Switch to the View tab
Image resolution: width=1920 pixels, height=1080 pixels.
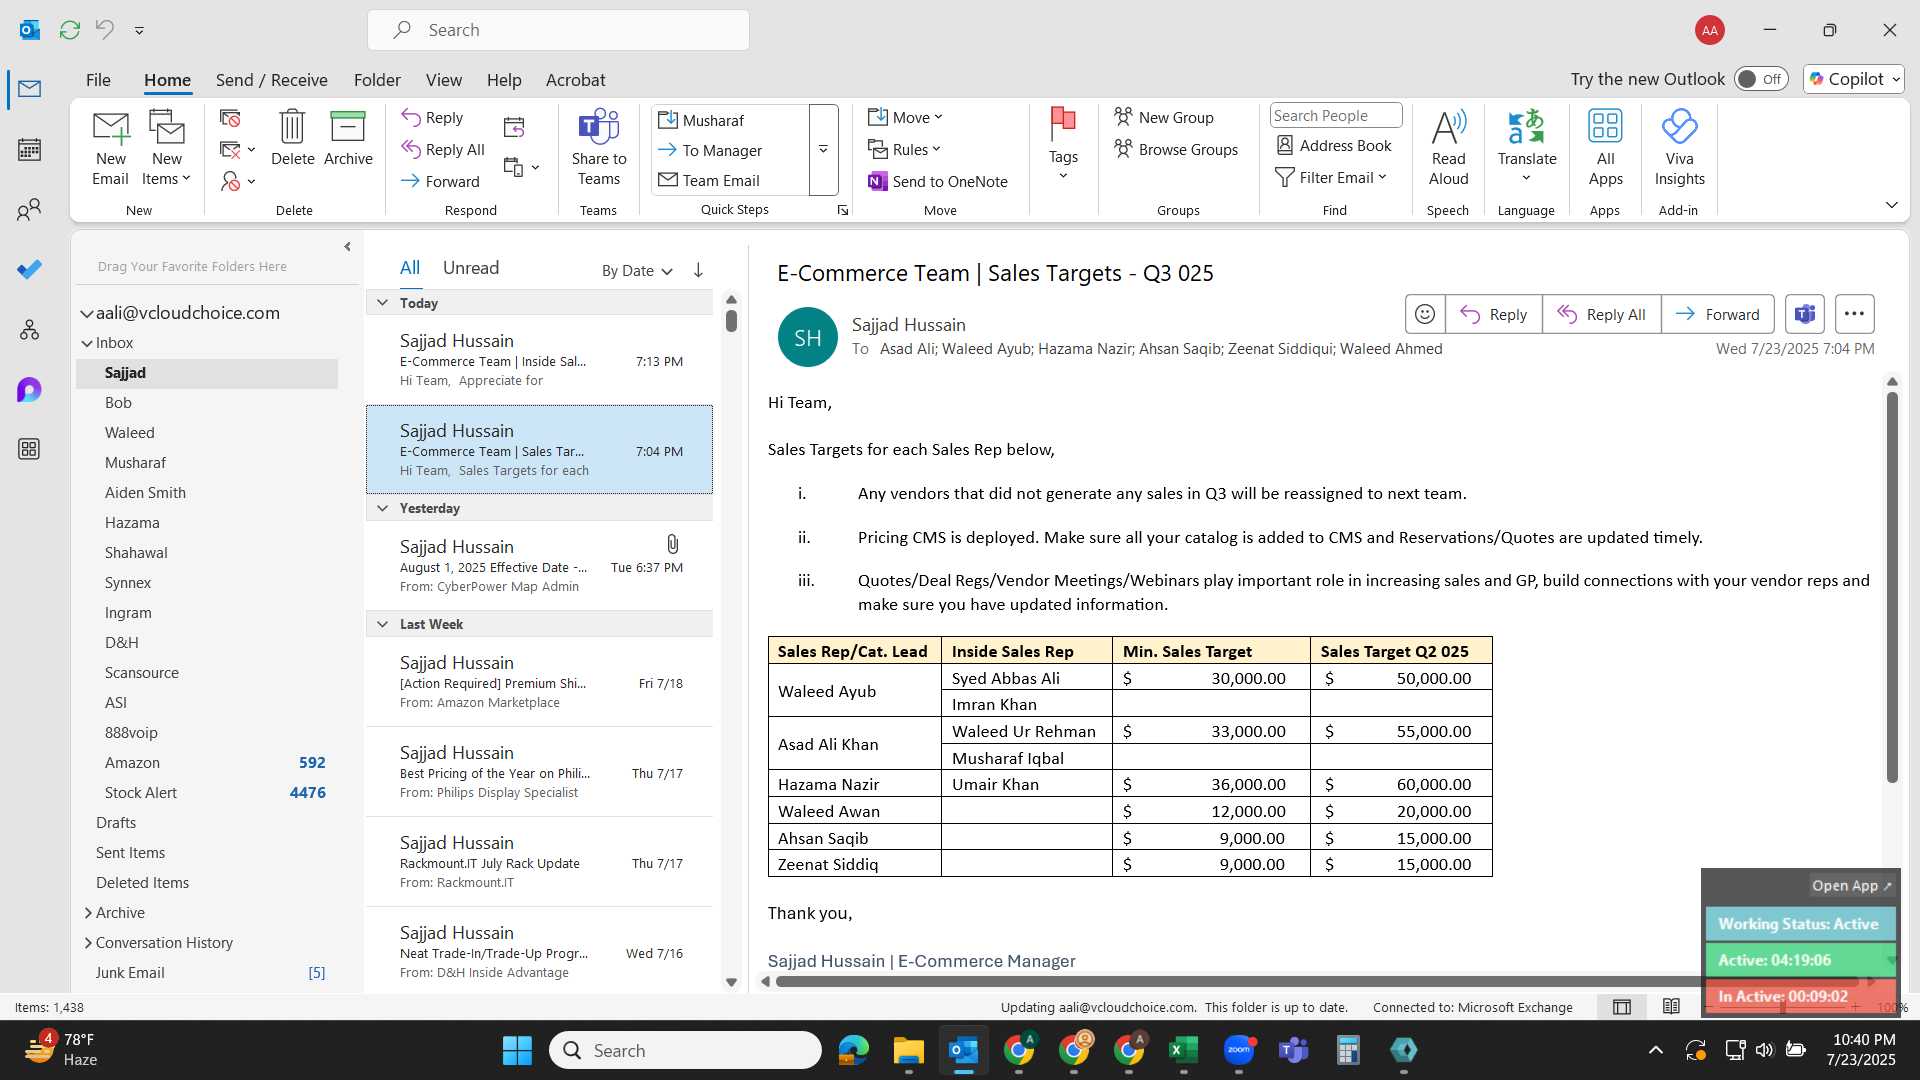pyautogui.click(x=443, y=80)
